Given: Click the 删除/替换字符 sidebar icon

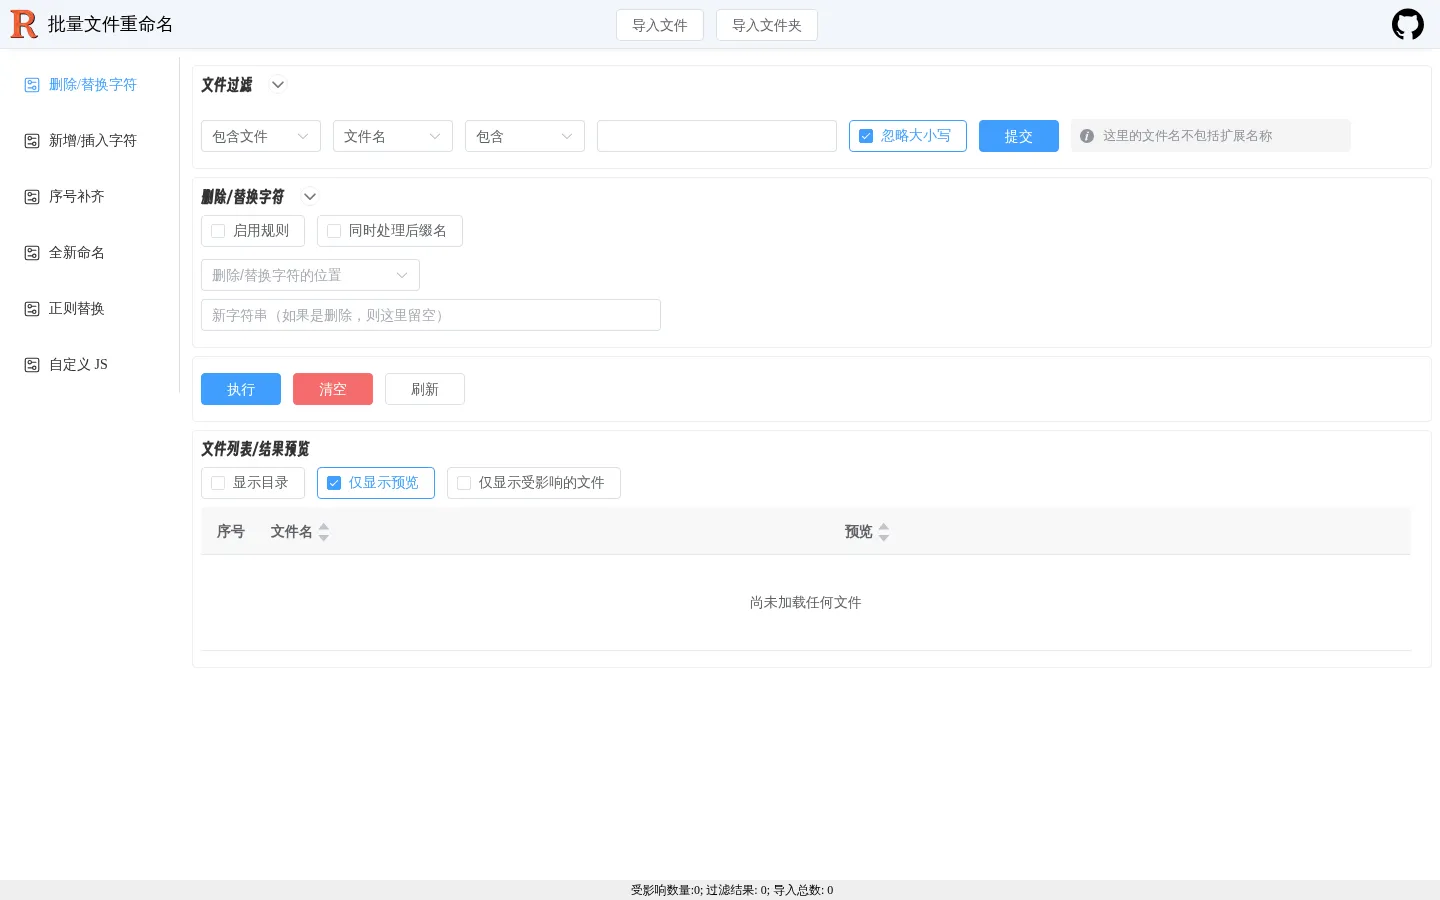Looking at the screenshot, I should coord(32,85).
